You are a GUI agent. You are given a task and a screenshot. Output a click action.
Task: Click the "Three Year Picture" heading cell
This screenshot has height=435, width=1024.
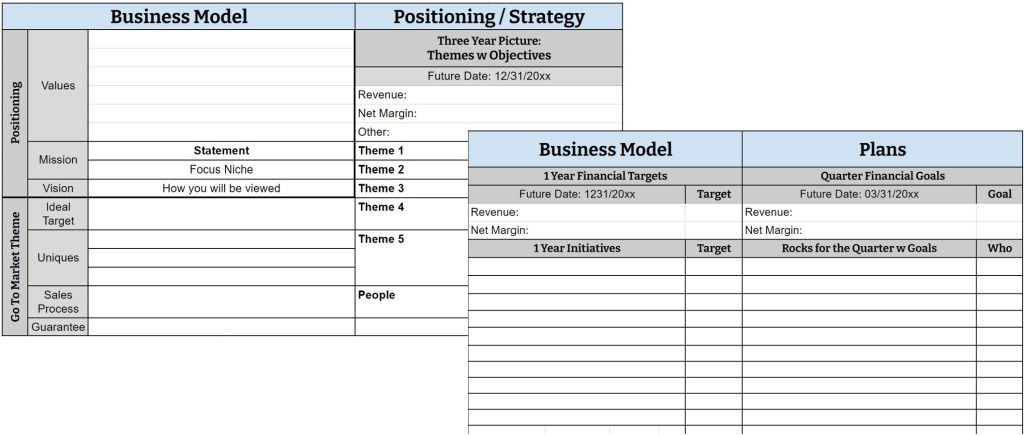click(x=488, y=48)
